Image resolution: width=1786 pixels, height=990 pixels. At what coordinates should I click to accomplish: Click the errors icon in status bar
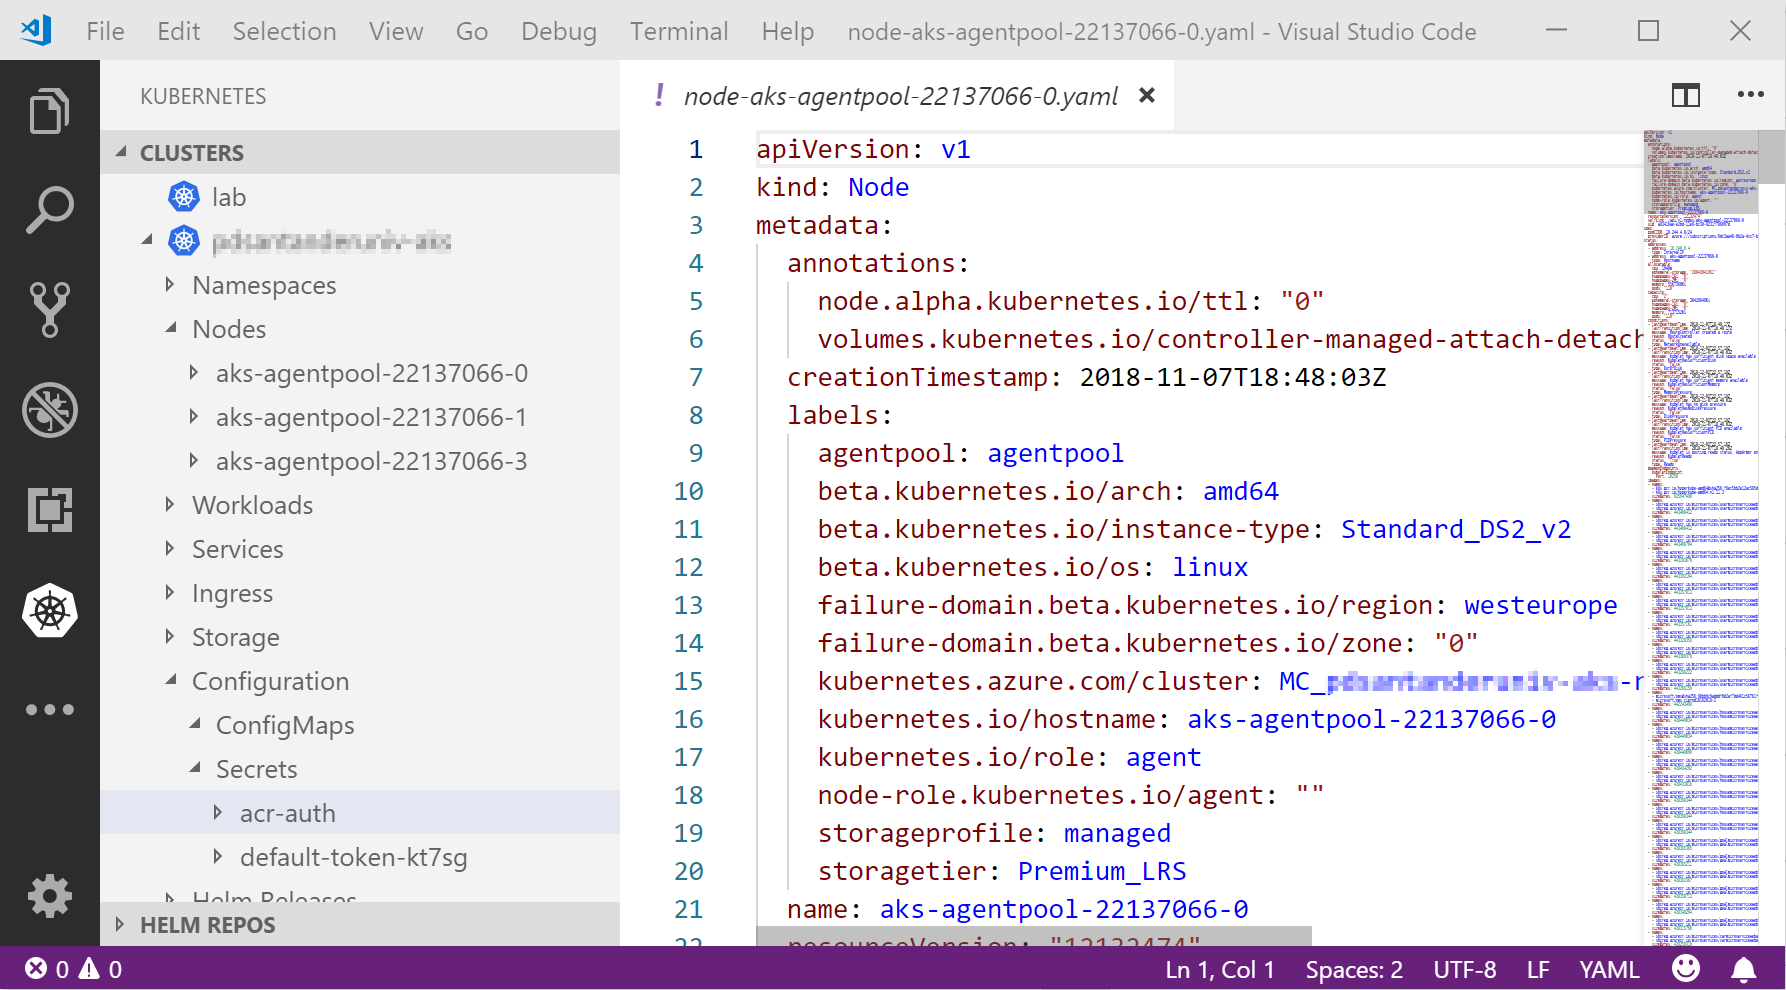[36, 969]
